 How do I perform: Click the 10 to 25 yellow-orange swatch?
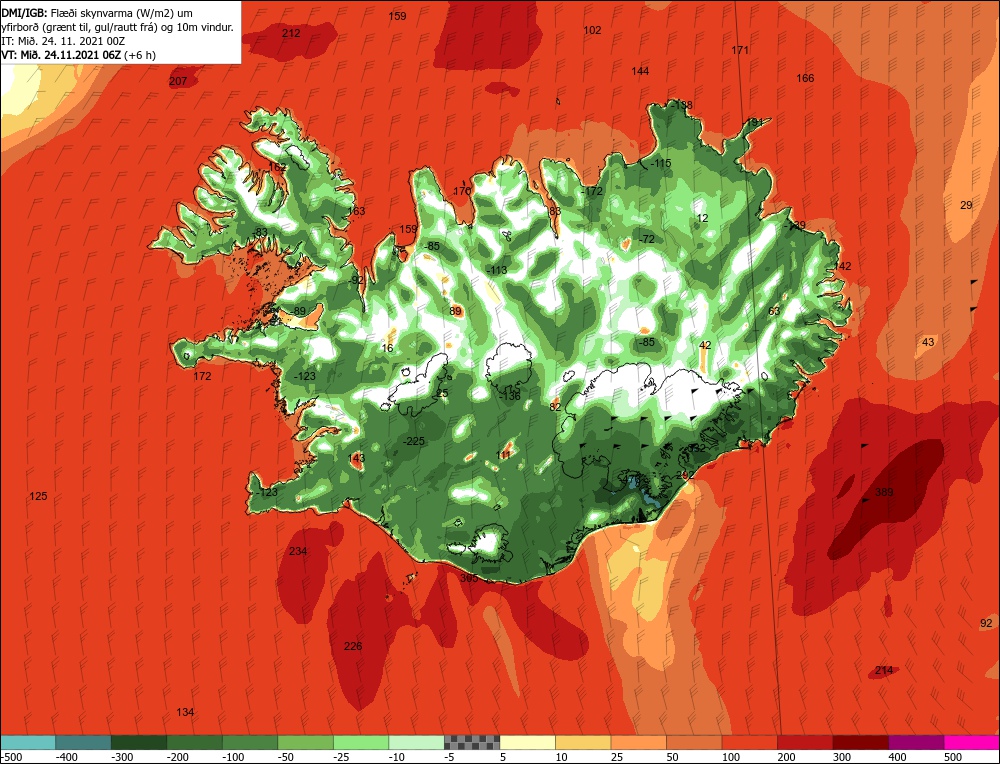pos(583,742)
